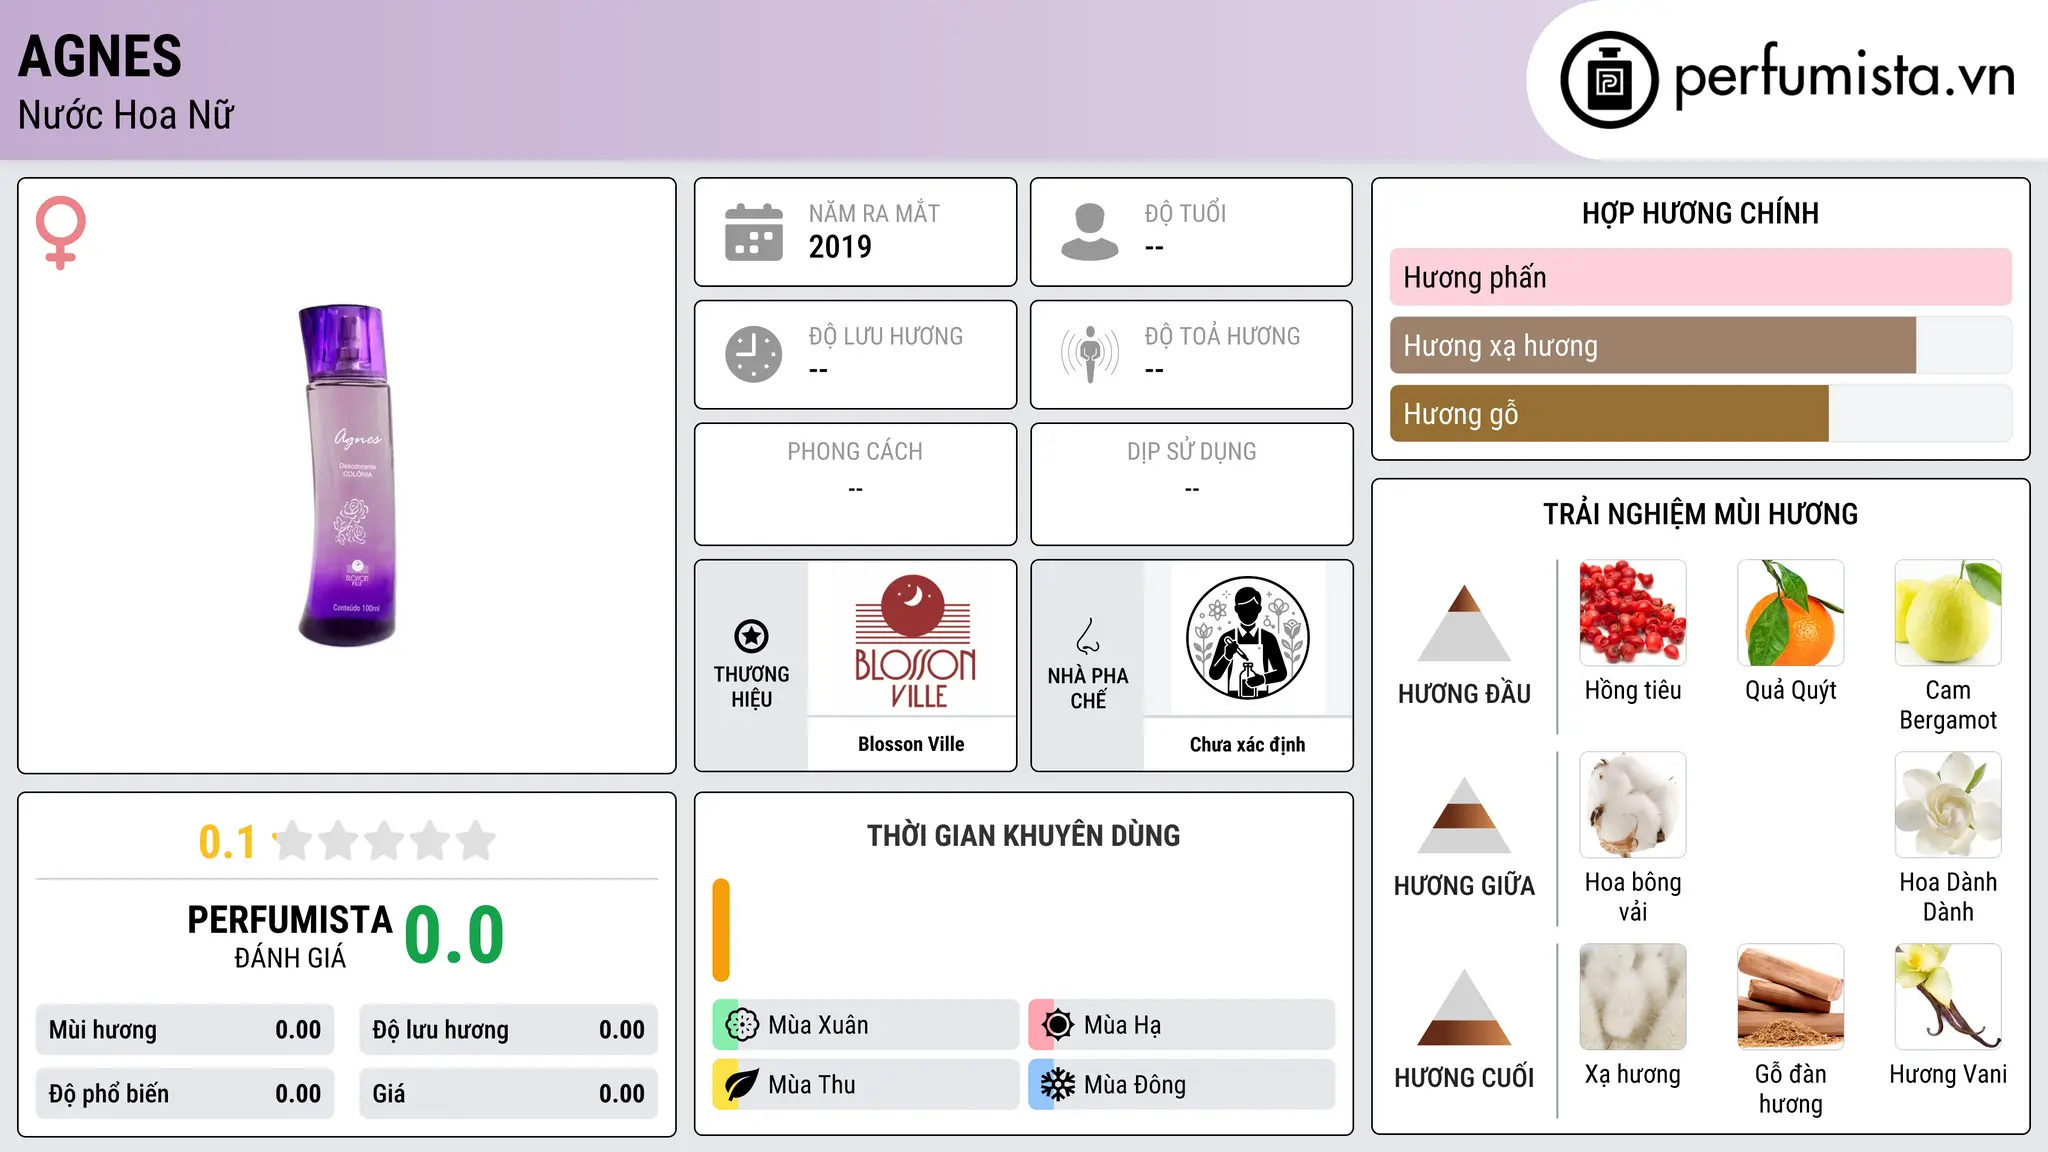Click the 2019 launch year value

coord(840,247)
